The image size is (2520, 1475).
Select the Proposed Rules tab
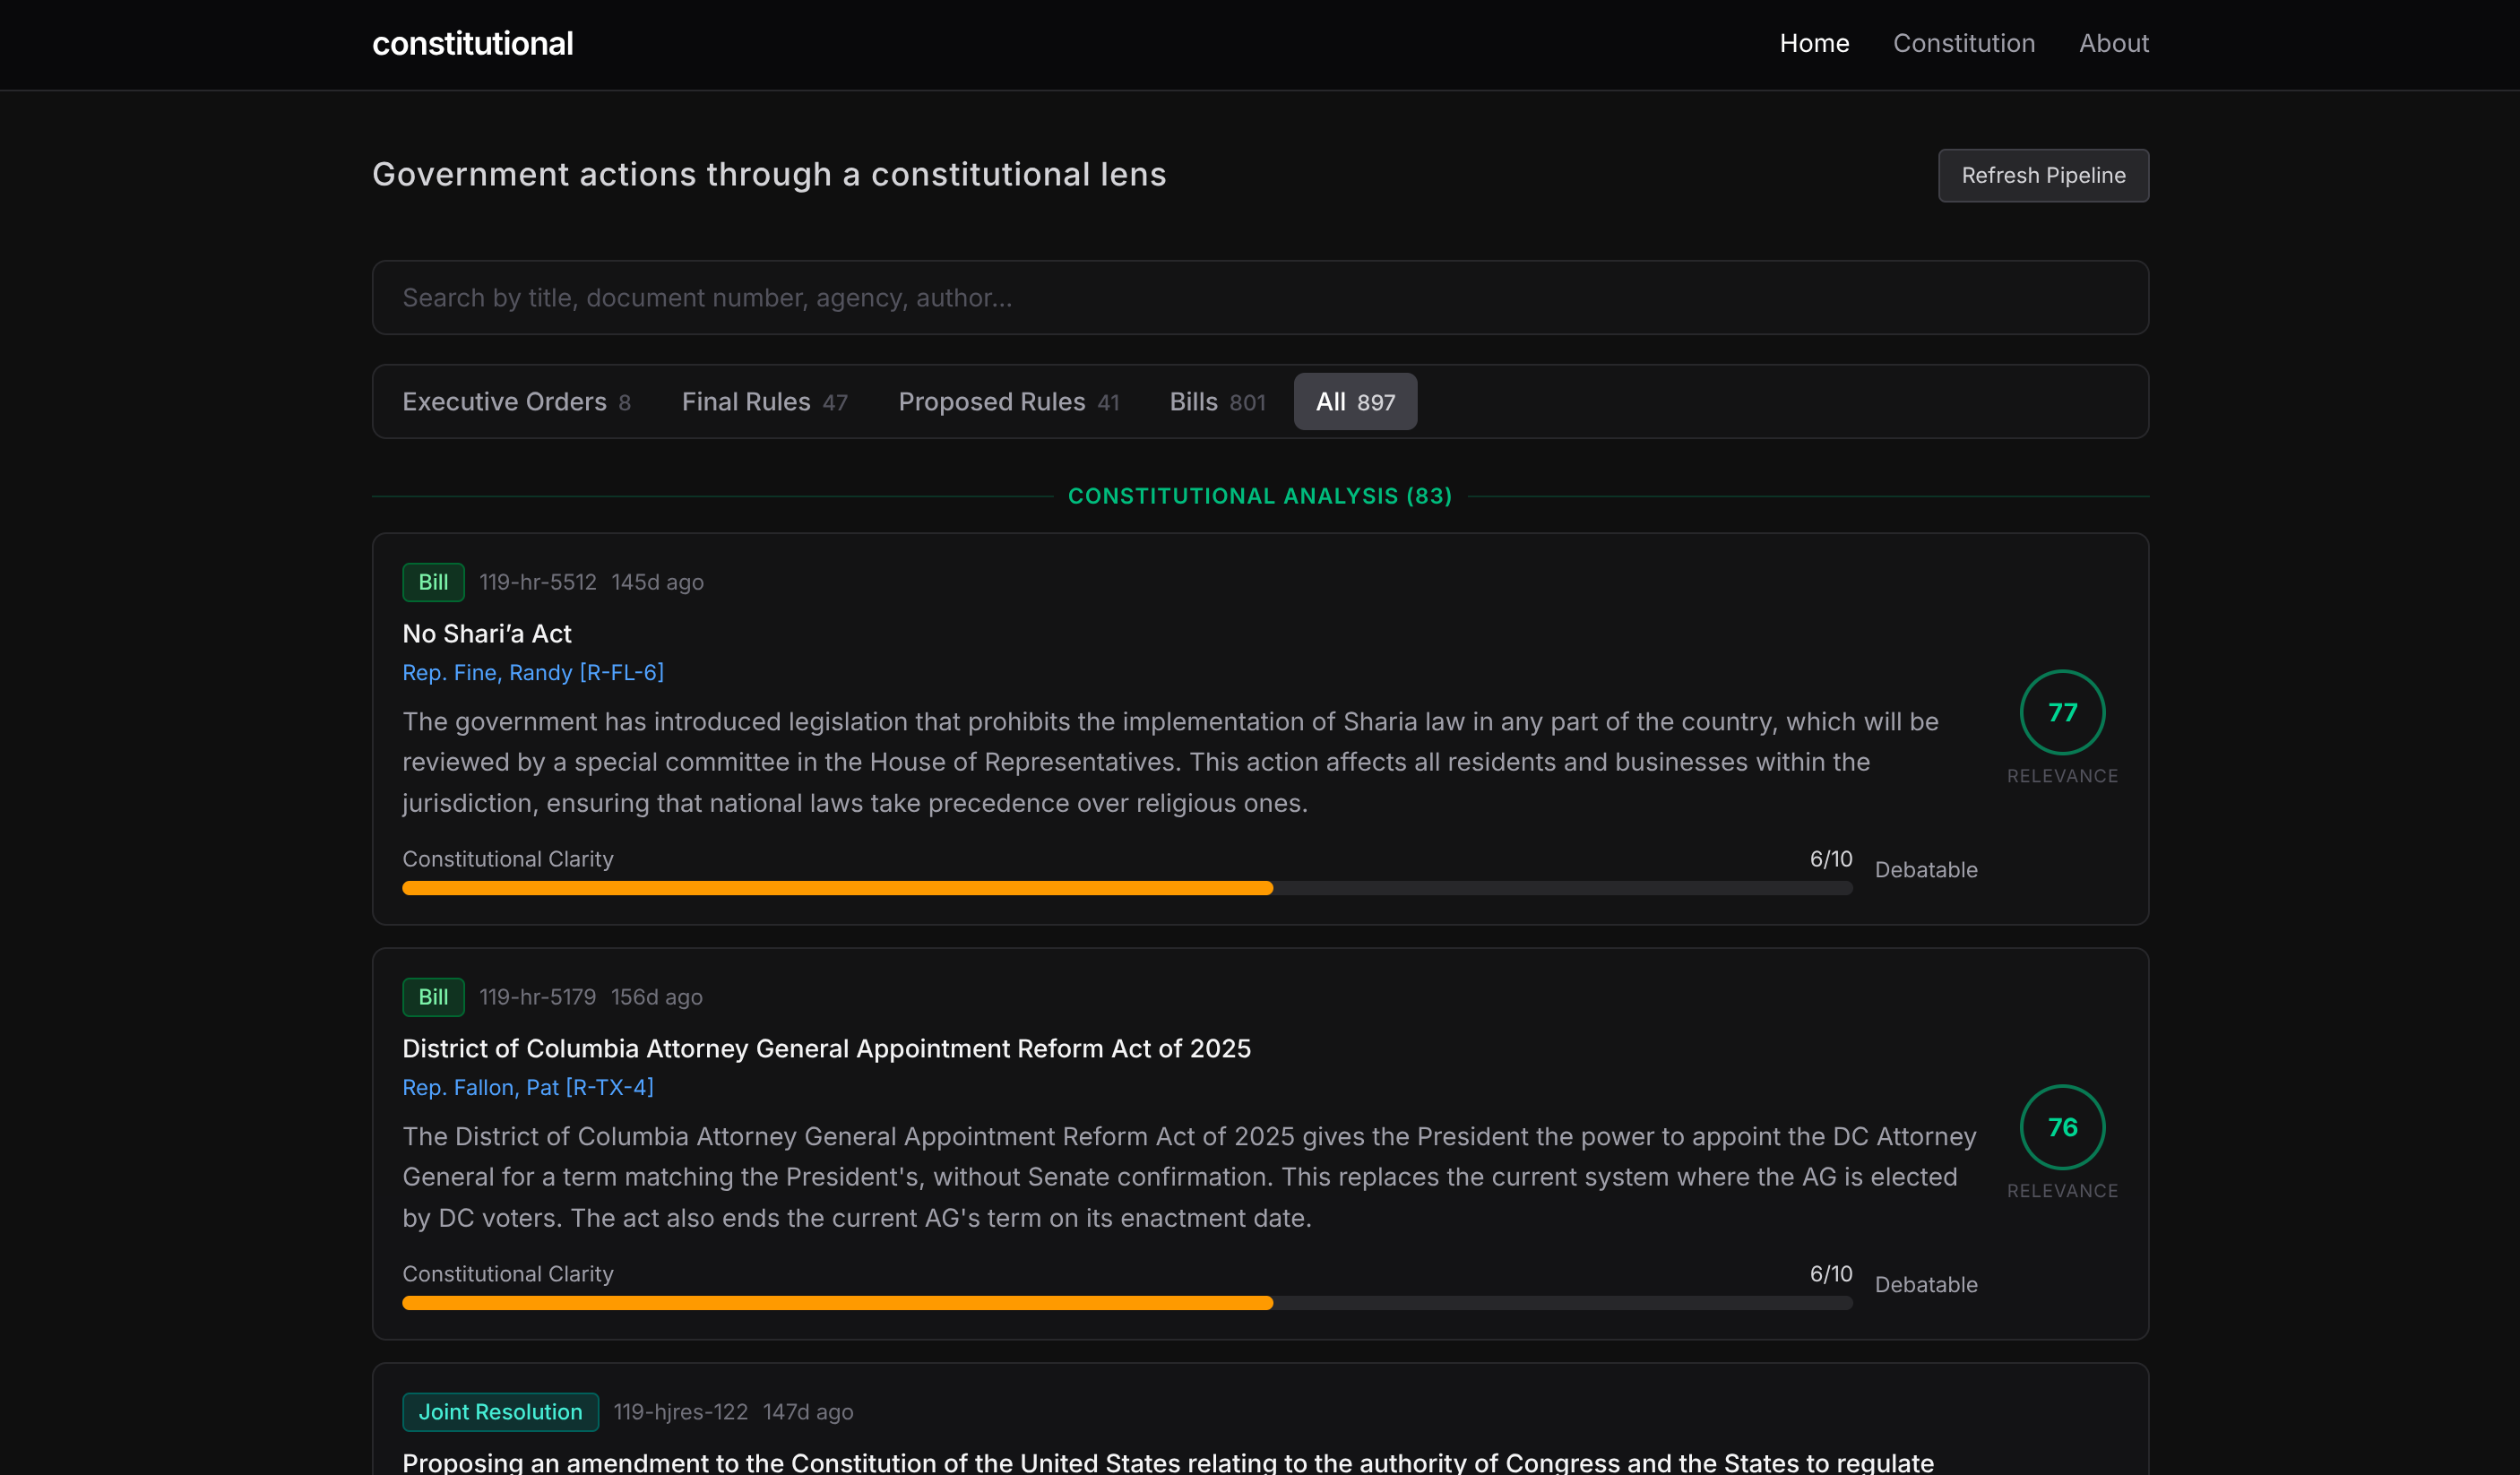tap(1008, 402)
